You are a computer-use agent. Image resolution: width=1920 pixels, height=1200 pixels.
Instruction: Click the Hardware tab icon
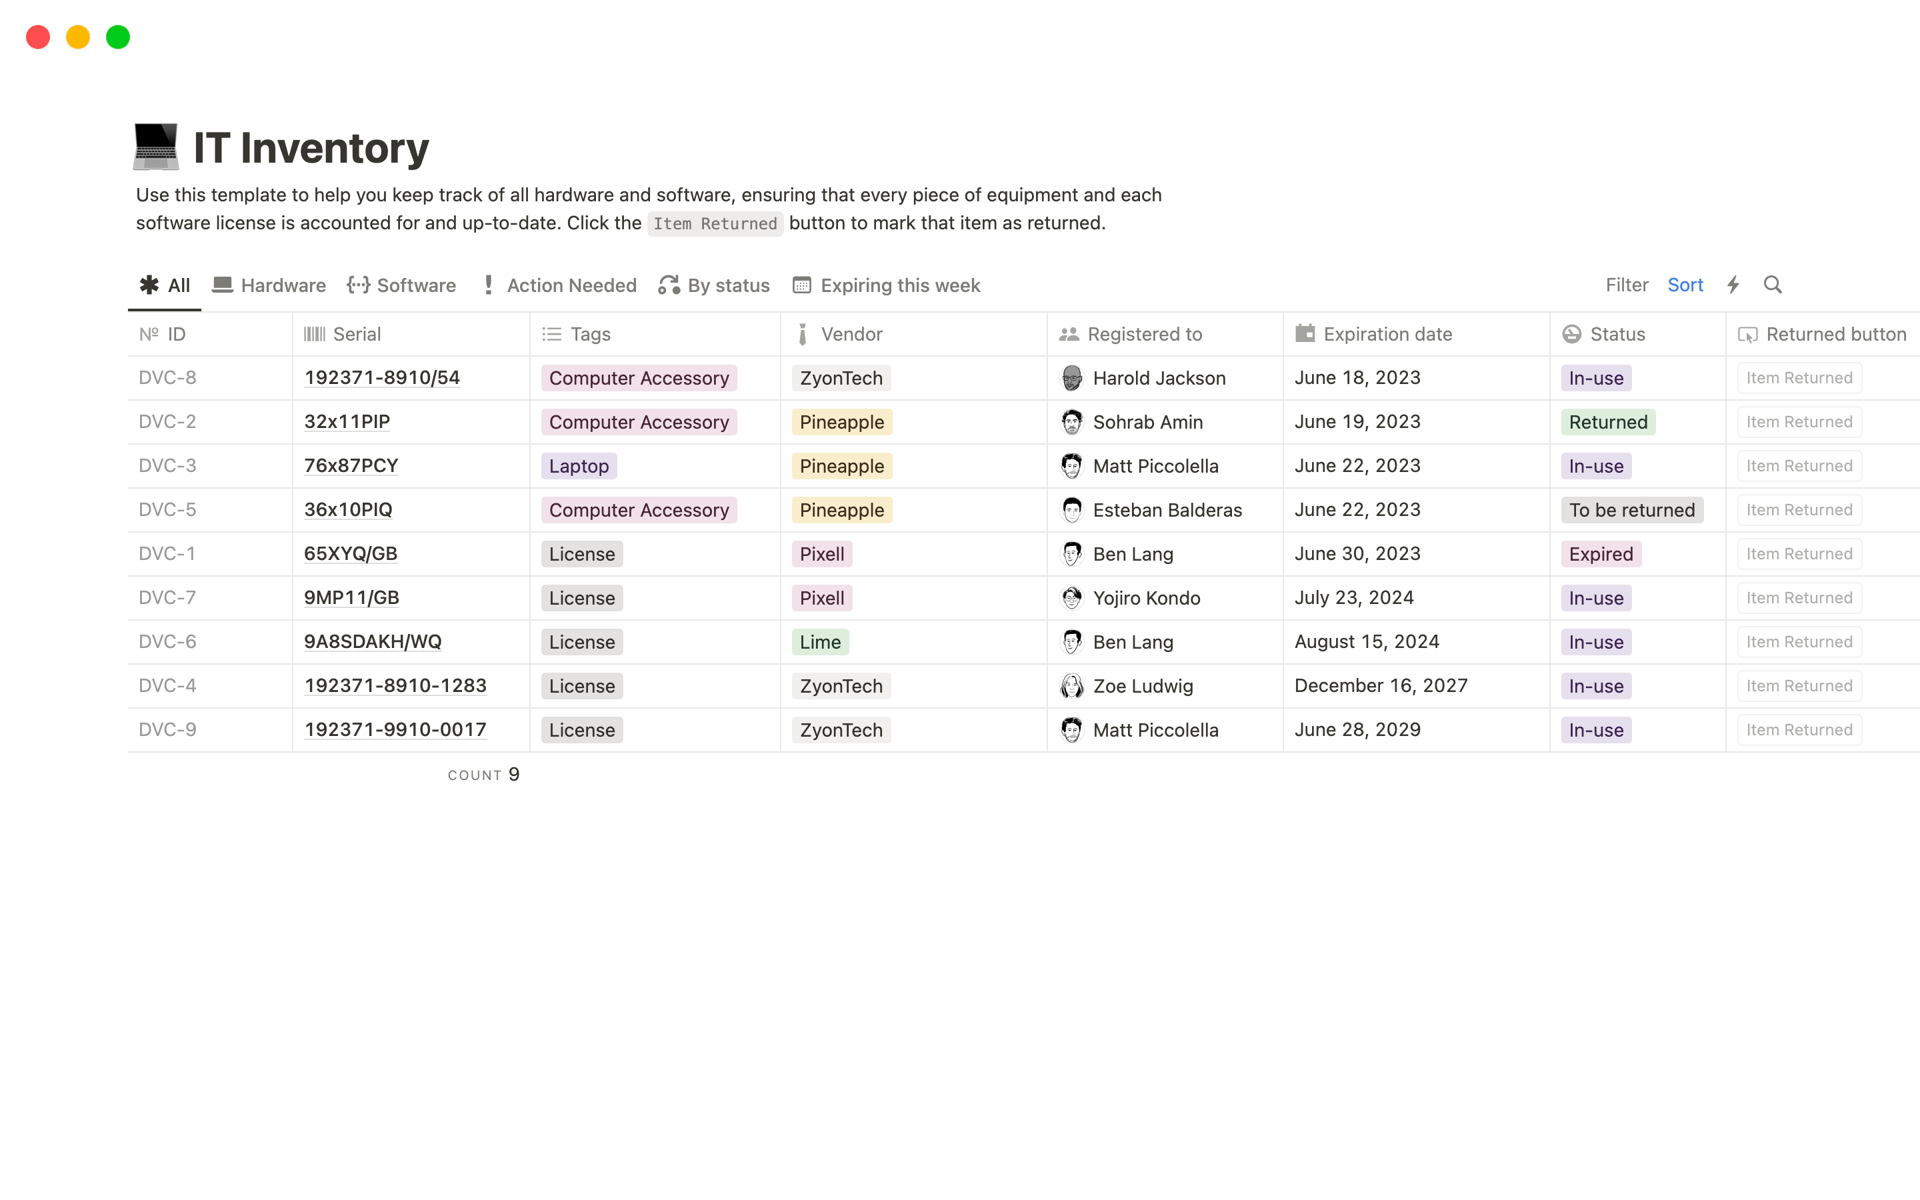pos(223,285)
